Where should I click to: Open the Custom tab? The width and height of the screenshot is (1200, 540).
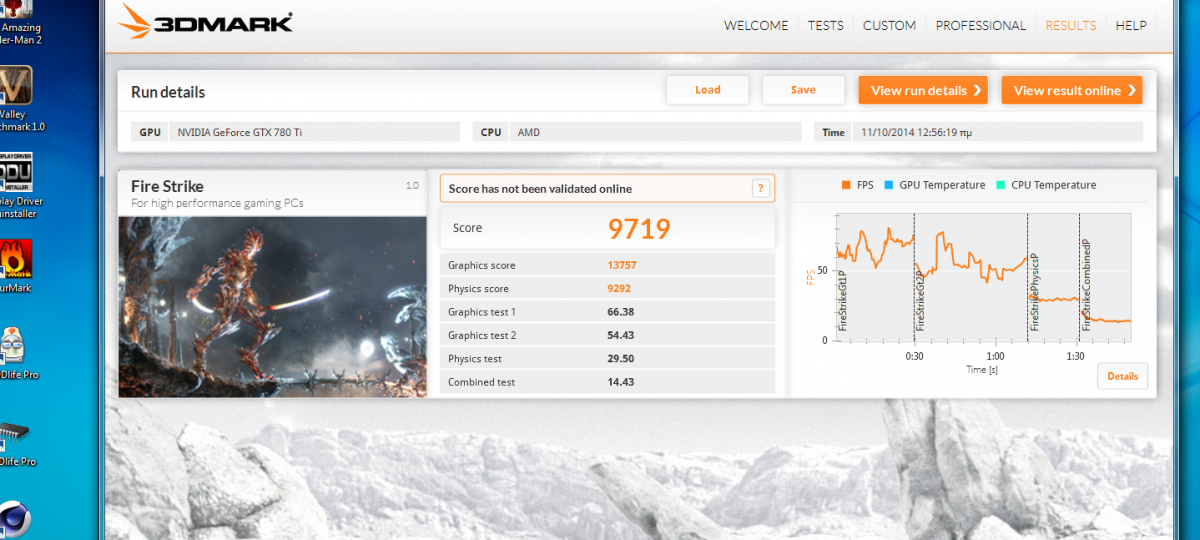click(889, 25)
